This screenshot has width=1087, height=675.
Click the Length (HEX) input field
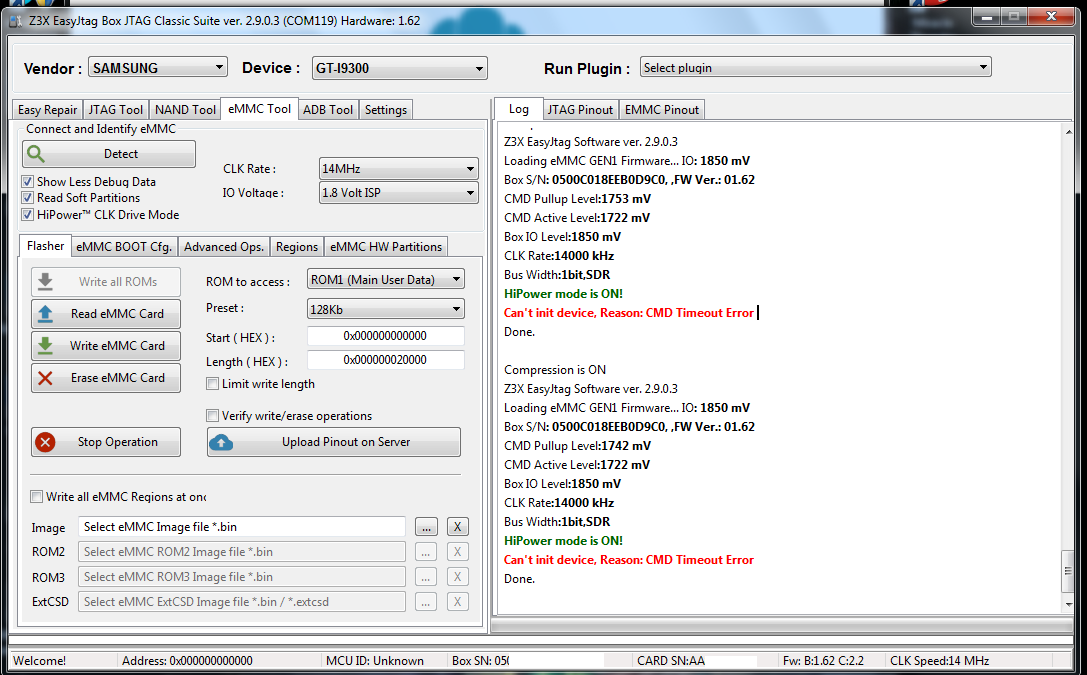point(385,360)
